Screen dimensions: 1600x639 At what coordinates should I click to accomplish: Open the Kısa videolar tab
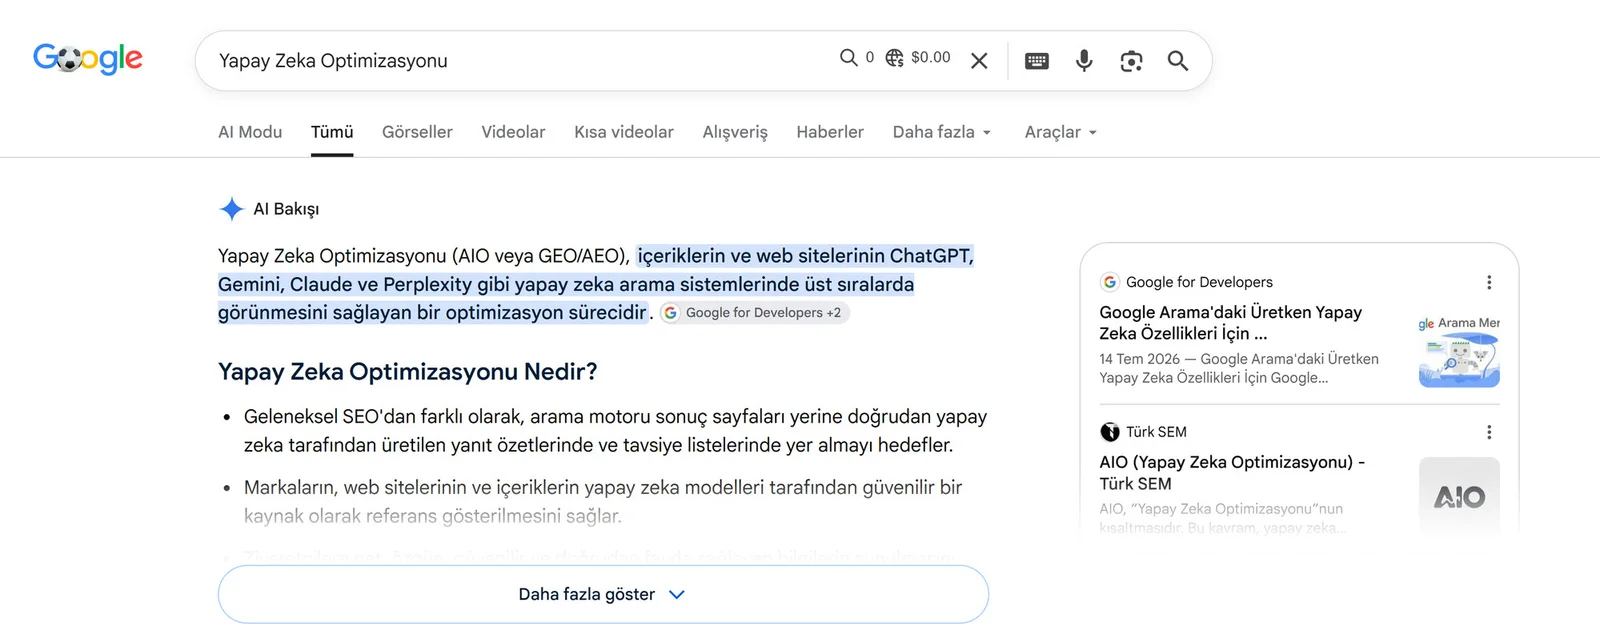click(x=624, y=132)
